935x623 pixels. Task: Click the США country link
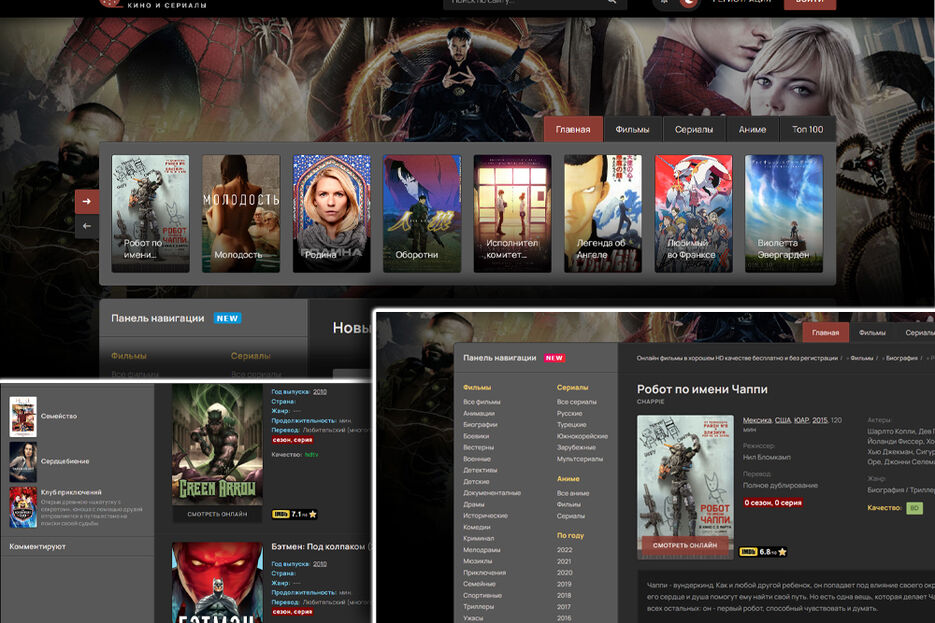pos(783,420)
